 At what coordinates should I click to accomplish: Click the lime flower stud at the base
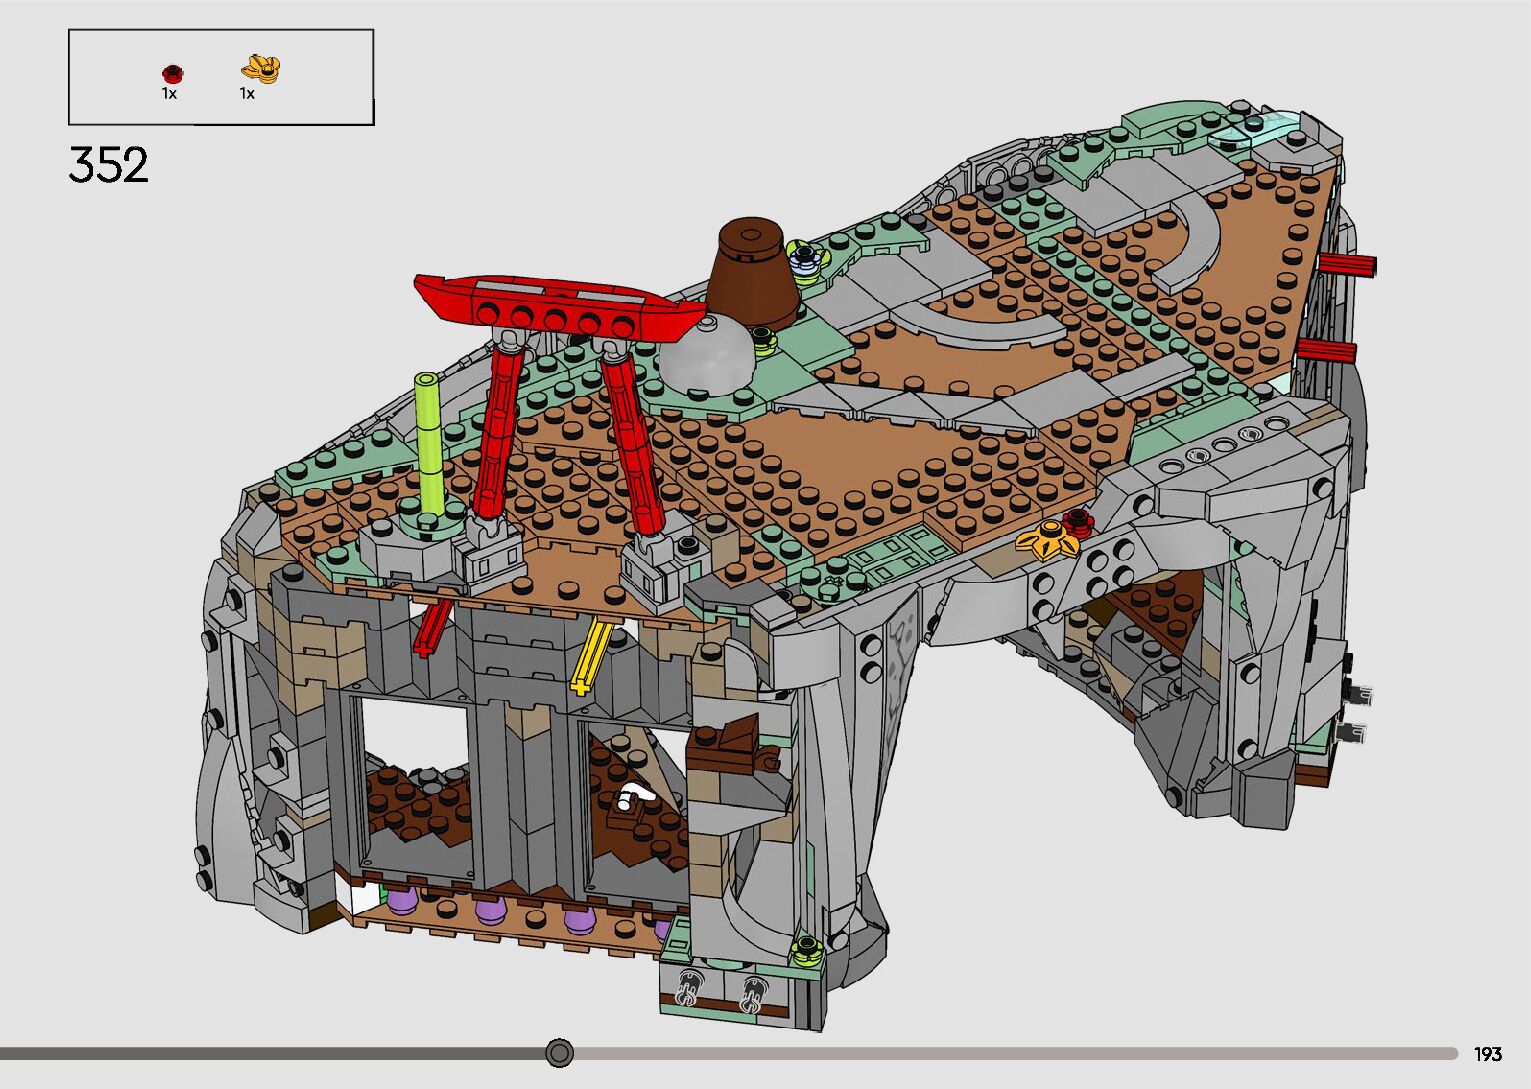(x=807, y=948)
